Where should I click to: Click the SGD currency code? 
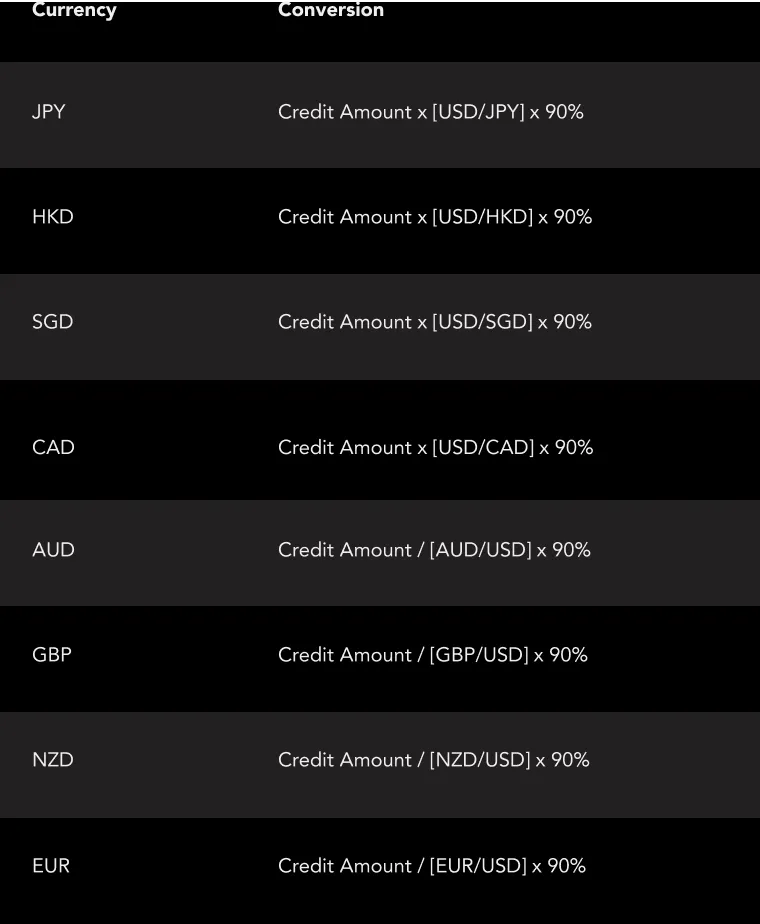(53, 322)
